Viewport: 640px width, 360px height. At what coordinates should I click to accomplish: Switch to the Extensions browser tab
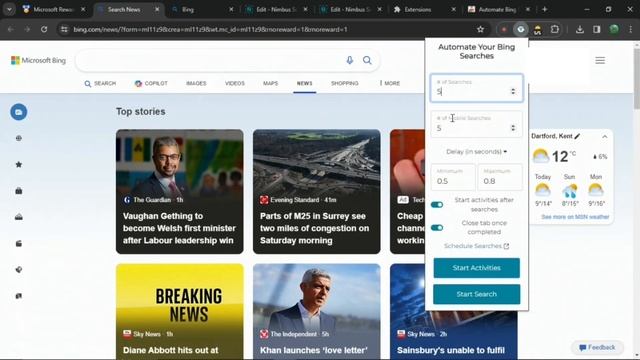pyautogui.click(x=424, y=9)
